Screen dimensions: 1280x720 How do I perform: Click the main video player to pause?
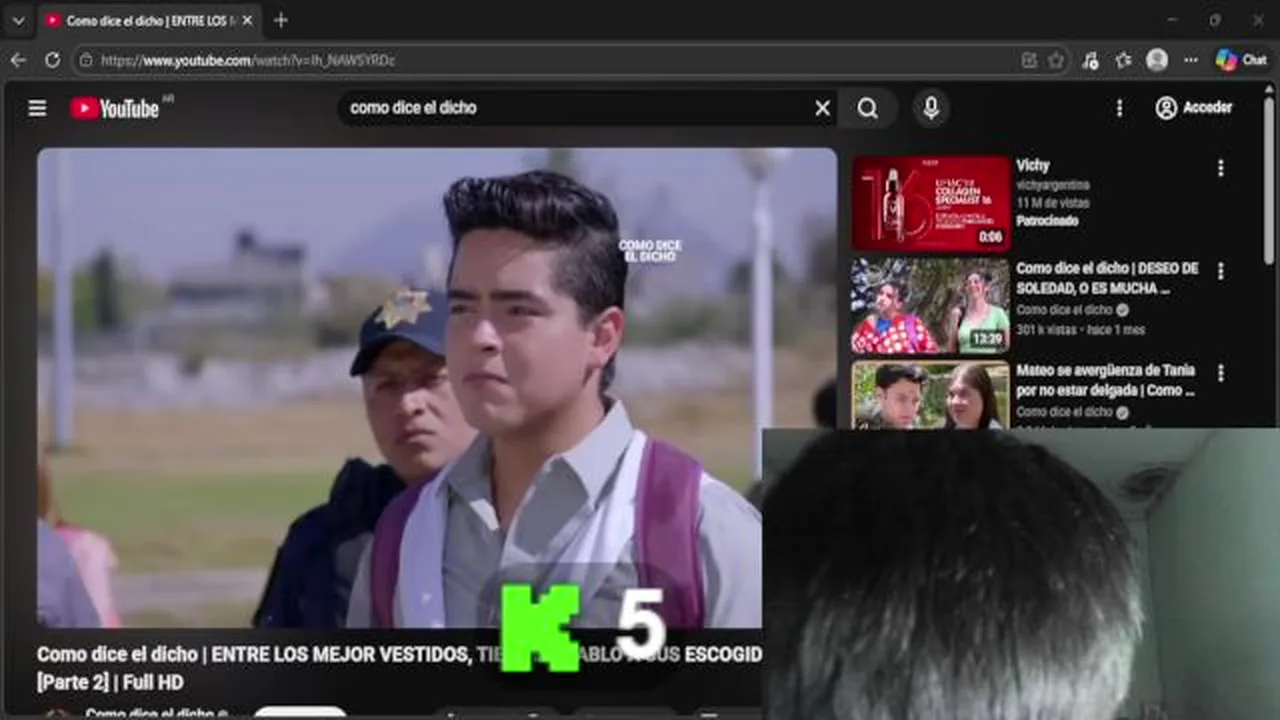pyautogui.click(x=437, y=388)
